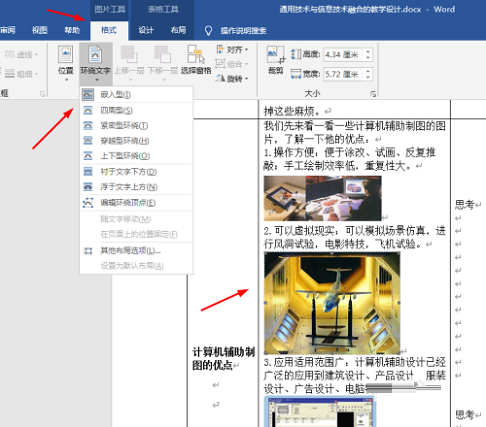Screen dimensions: 486x427
Task: Click the first 思考 text in right column
Action: (x=465, y=205)
